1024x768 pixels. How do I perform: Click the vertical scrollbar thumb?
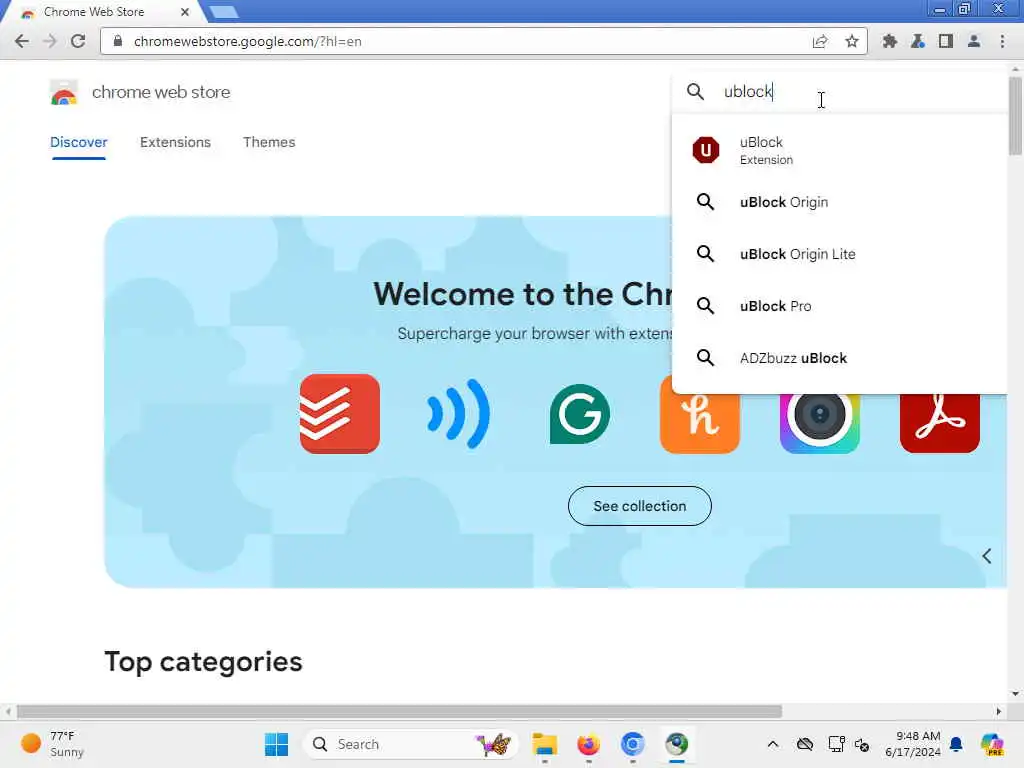pyautogui.click(x=1015, y=116)
